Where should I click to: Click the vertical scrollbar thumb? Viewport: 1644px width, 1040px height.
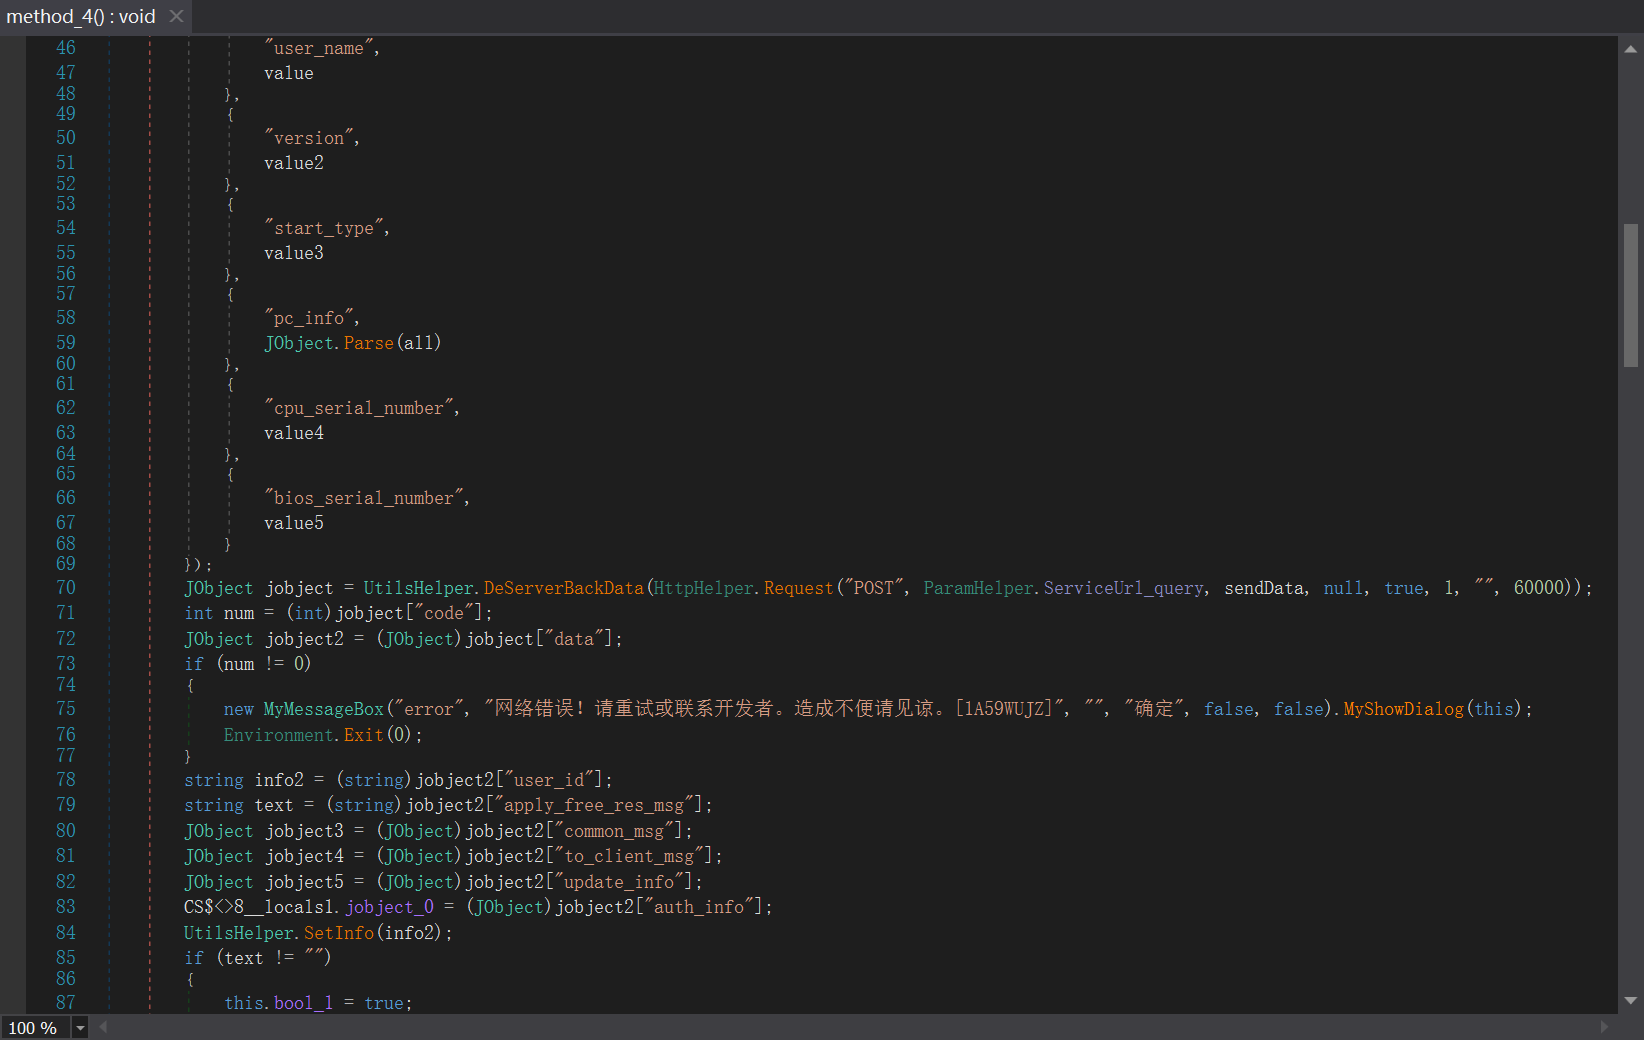[1631, 295]
